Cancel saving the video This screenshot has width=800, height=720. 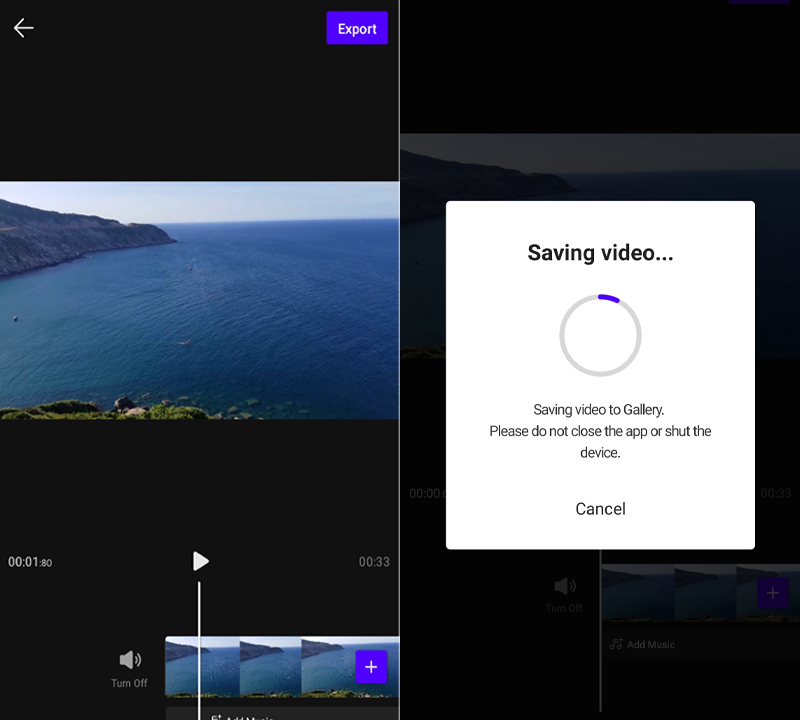(x=600, y=509)
